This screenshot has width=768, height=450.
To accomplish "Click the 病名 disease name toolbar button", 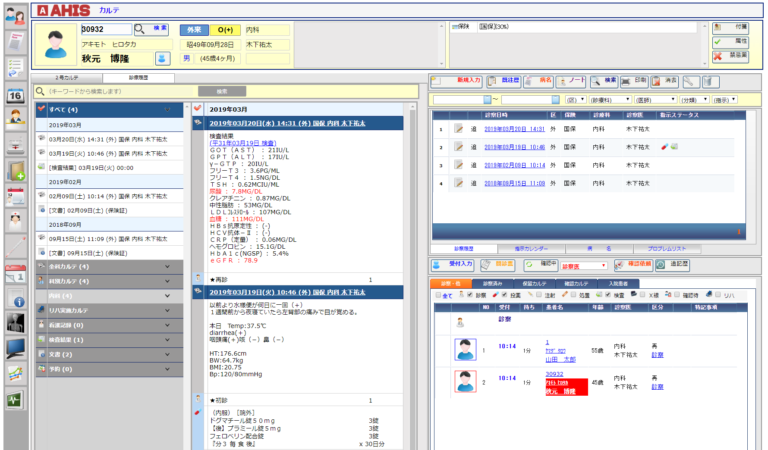I will pyautogui.click(x=539, y=80).
